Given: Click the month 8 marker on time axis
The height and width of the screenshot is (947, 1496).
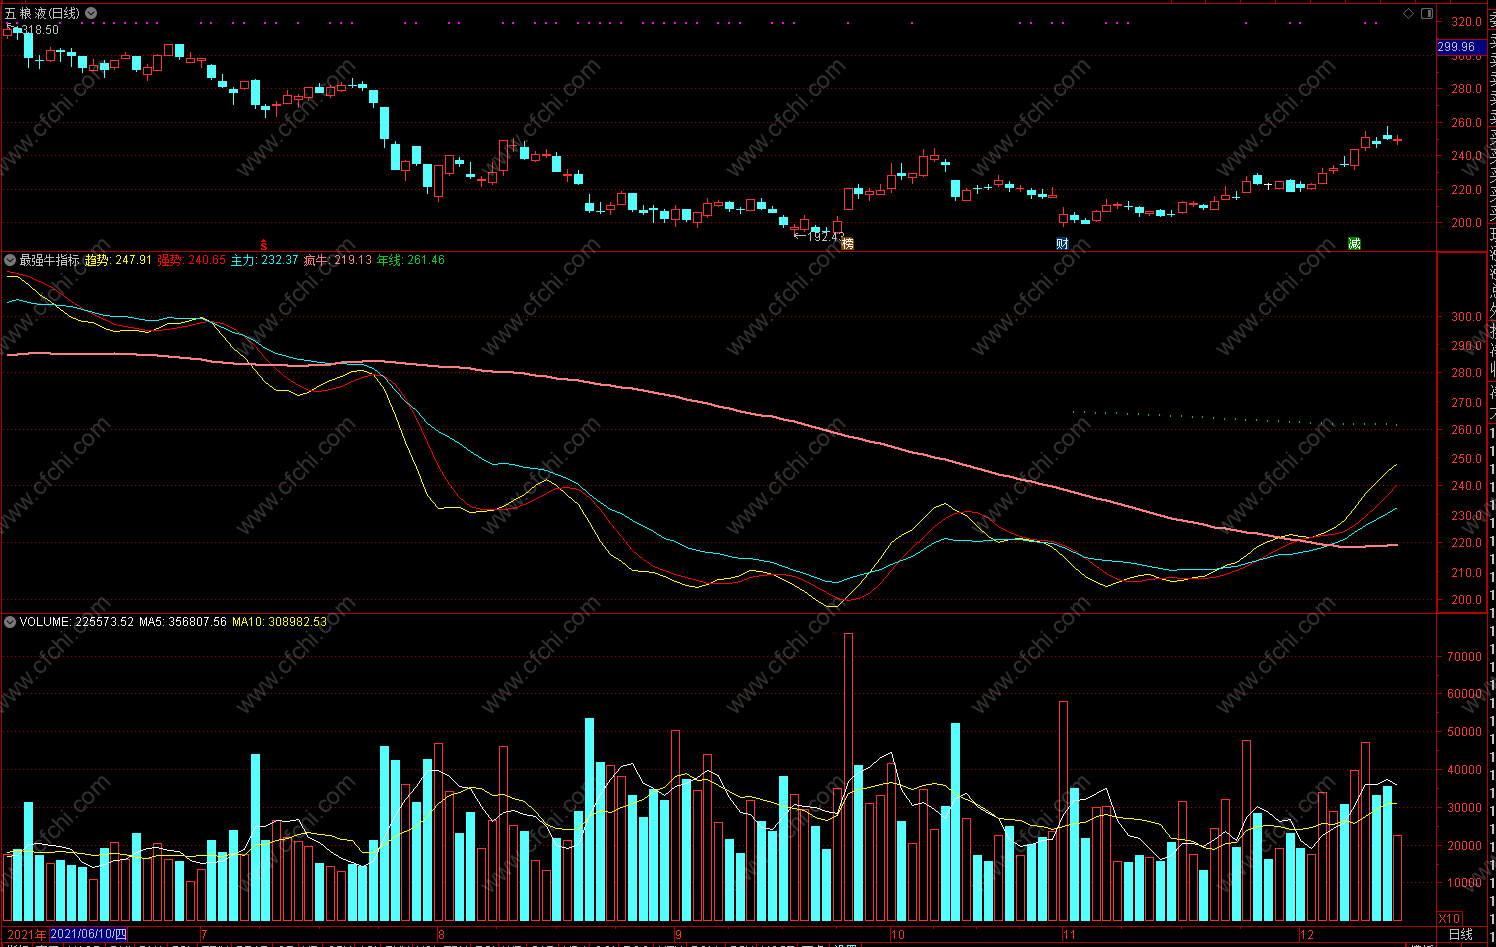Looking at the screenshot, I should coord(441,934).
